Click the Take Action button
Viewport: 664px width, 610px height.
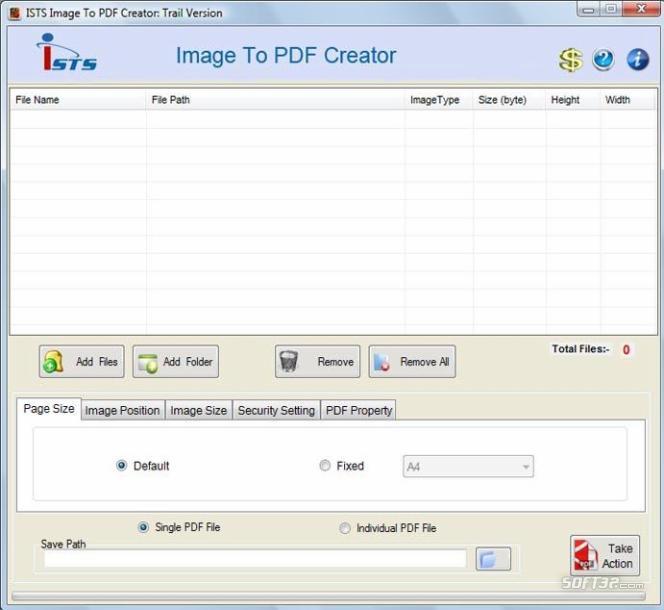605,555
